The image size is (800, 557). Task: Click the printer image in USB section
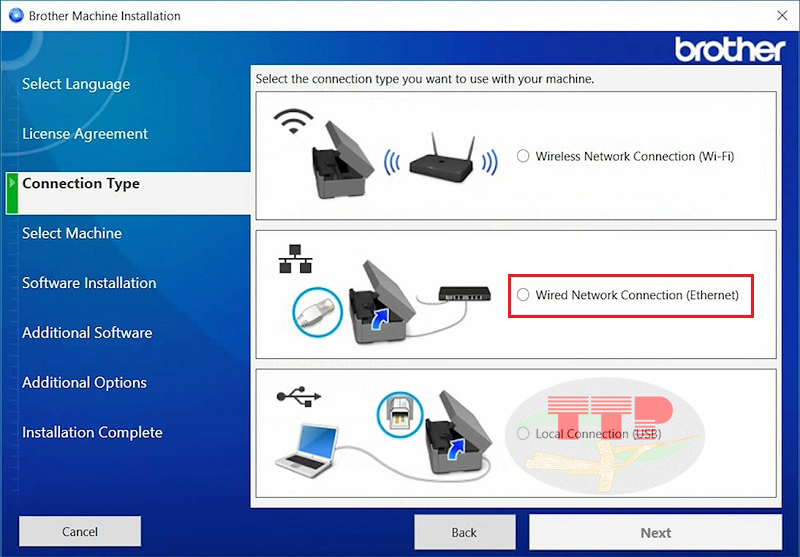pos(458,432)
